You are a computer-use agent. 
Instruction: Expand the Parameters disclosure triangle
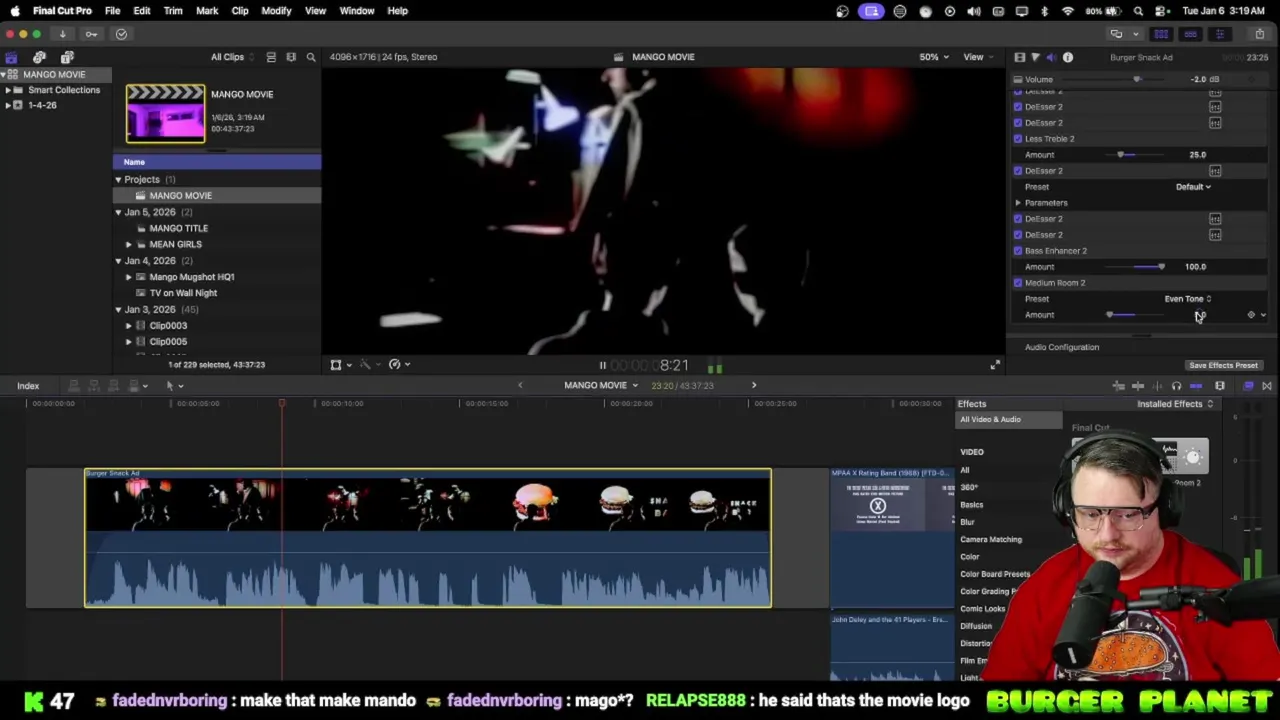pos(1018,203)
